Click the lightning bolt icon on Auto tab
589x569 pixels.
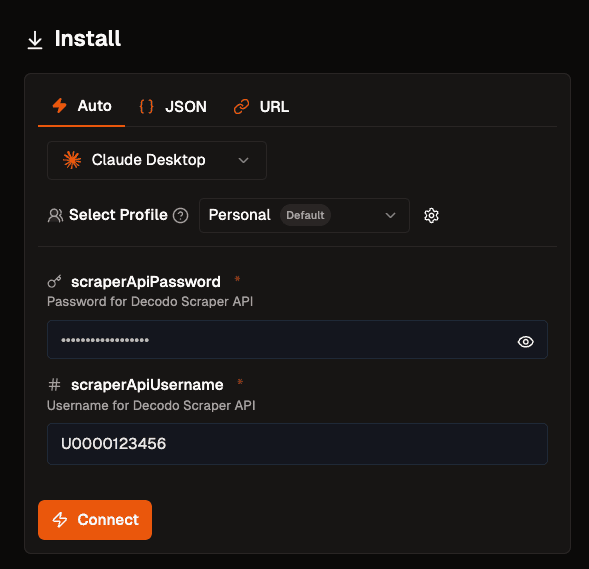59,106
